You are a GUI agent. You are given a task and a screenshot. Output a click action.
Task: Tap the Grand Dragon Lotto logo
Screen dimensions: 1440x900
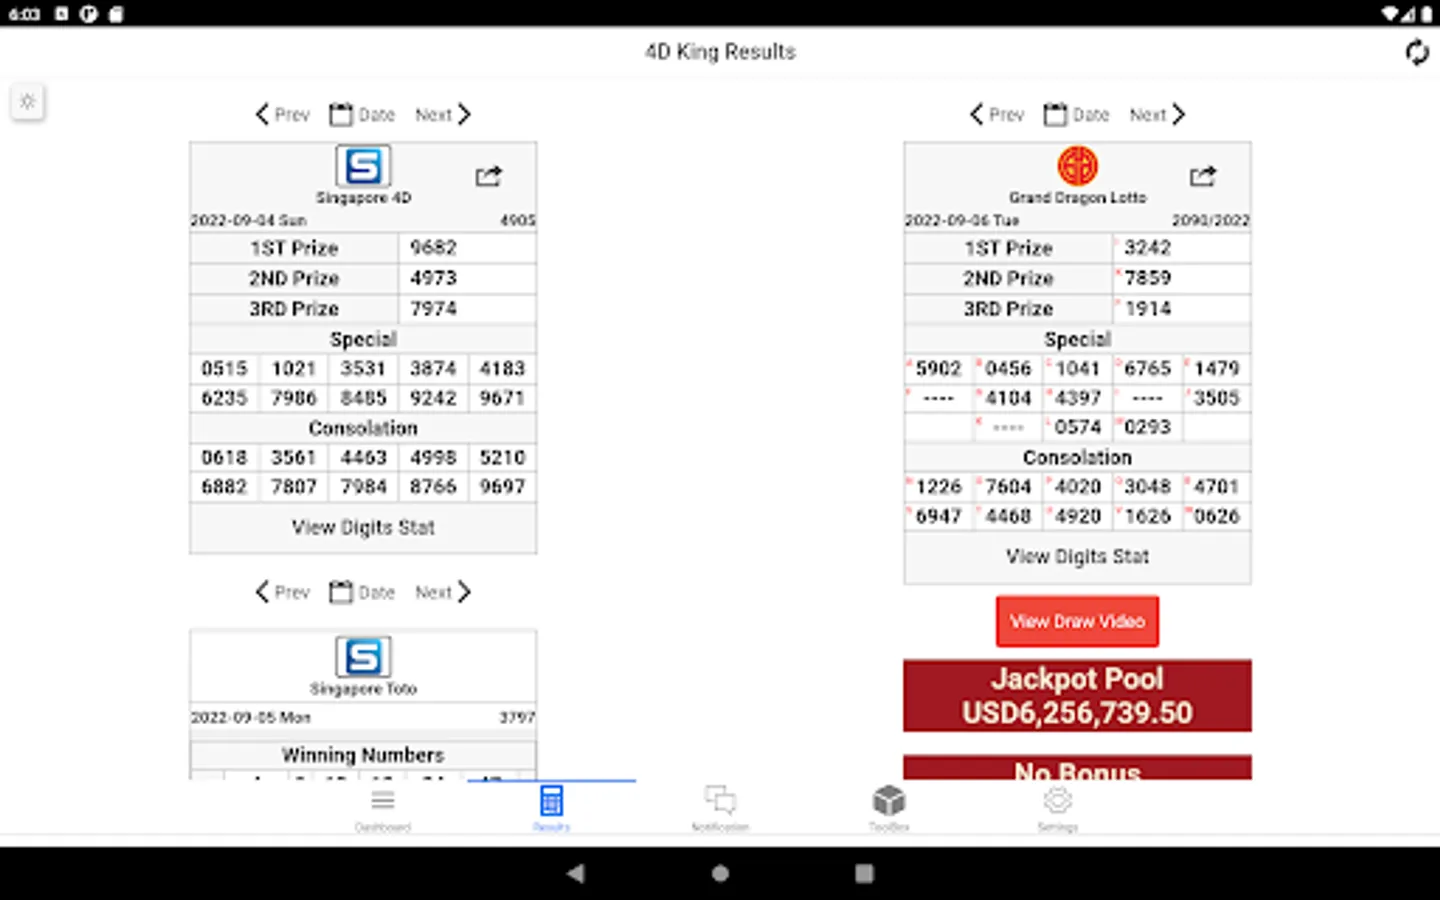(x=1077, y=166)
